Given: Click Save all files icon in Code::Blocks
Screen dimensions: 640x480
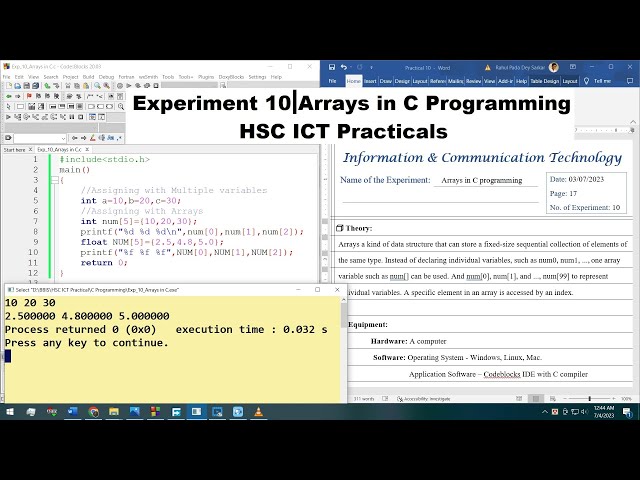Looking at the screenshot, I should 36,86.
